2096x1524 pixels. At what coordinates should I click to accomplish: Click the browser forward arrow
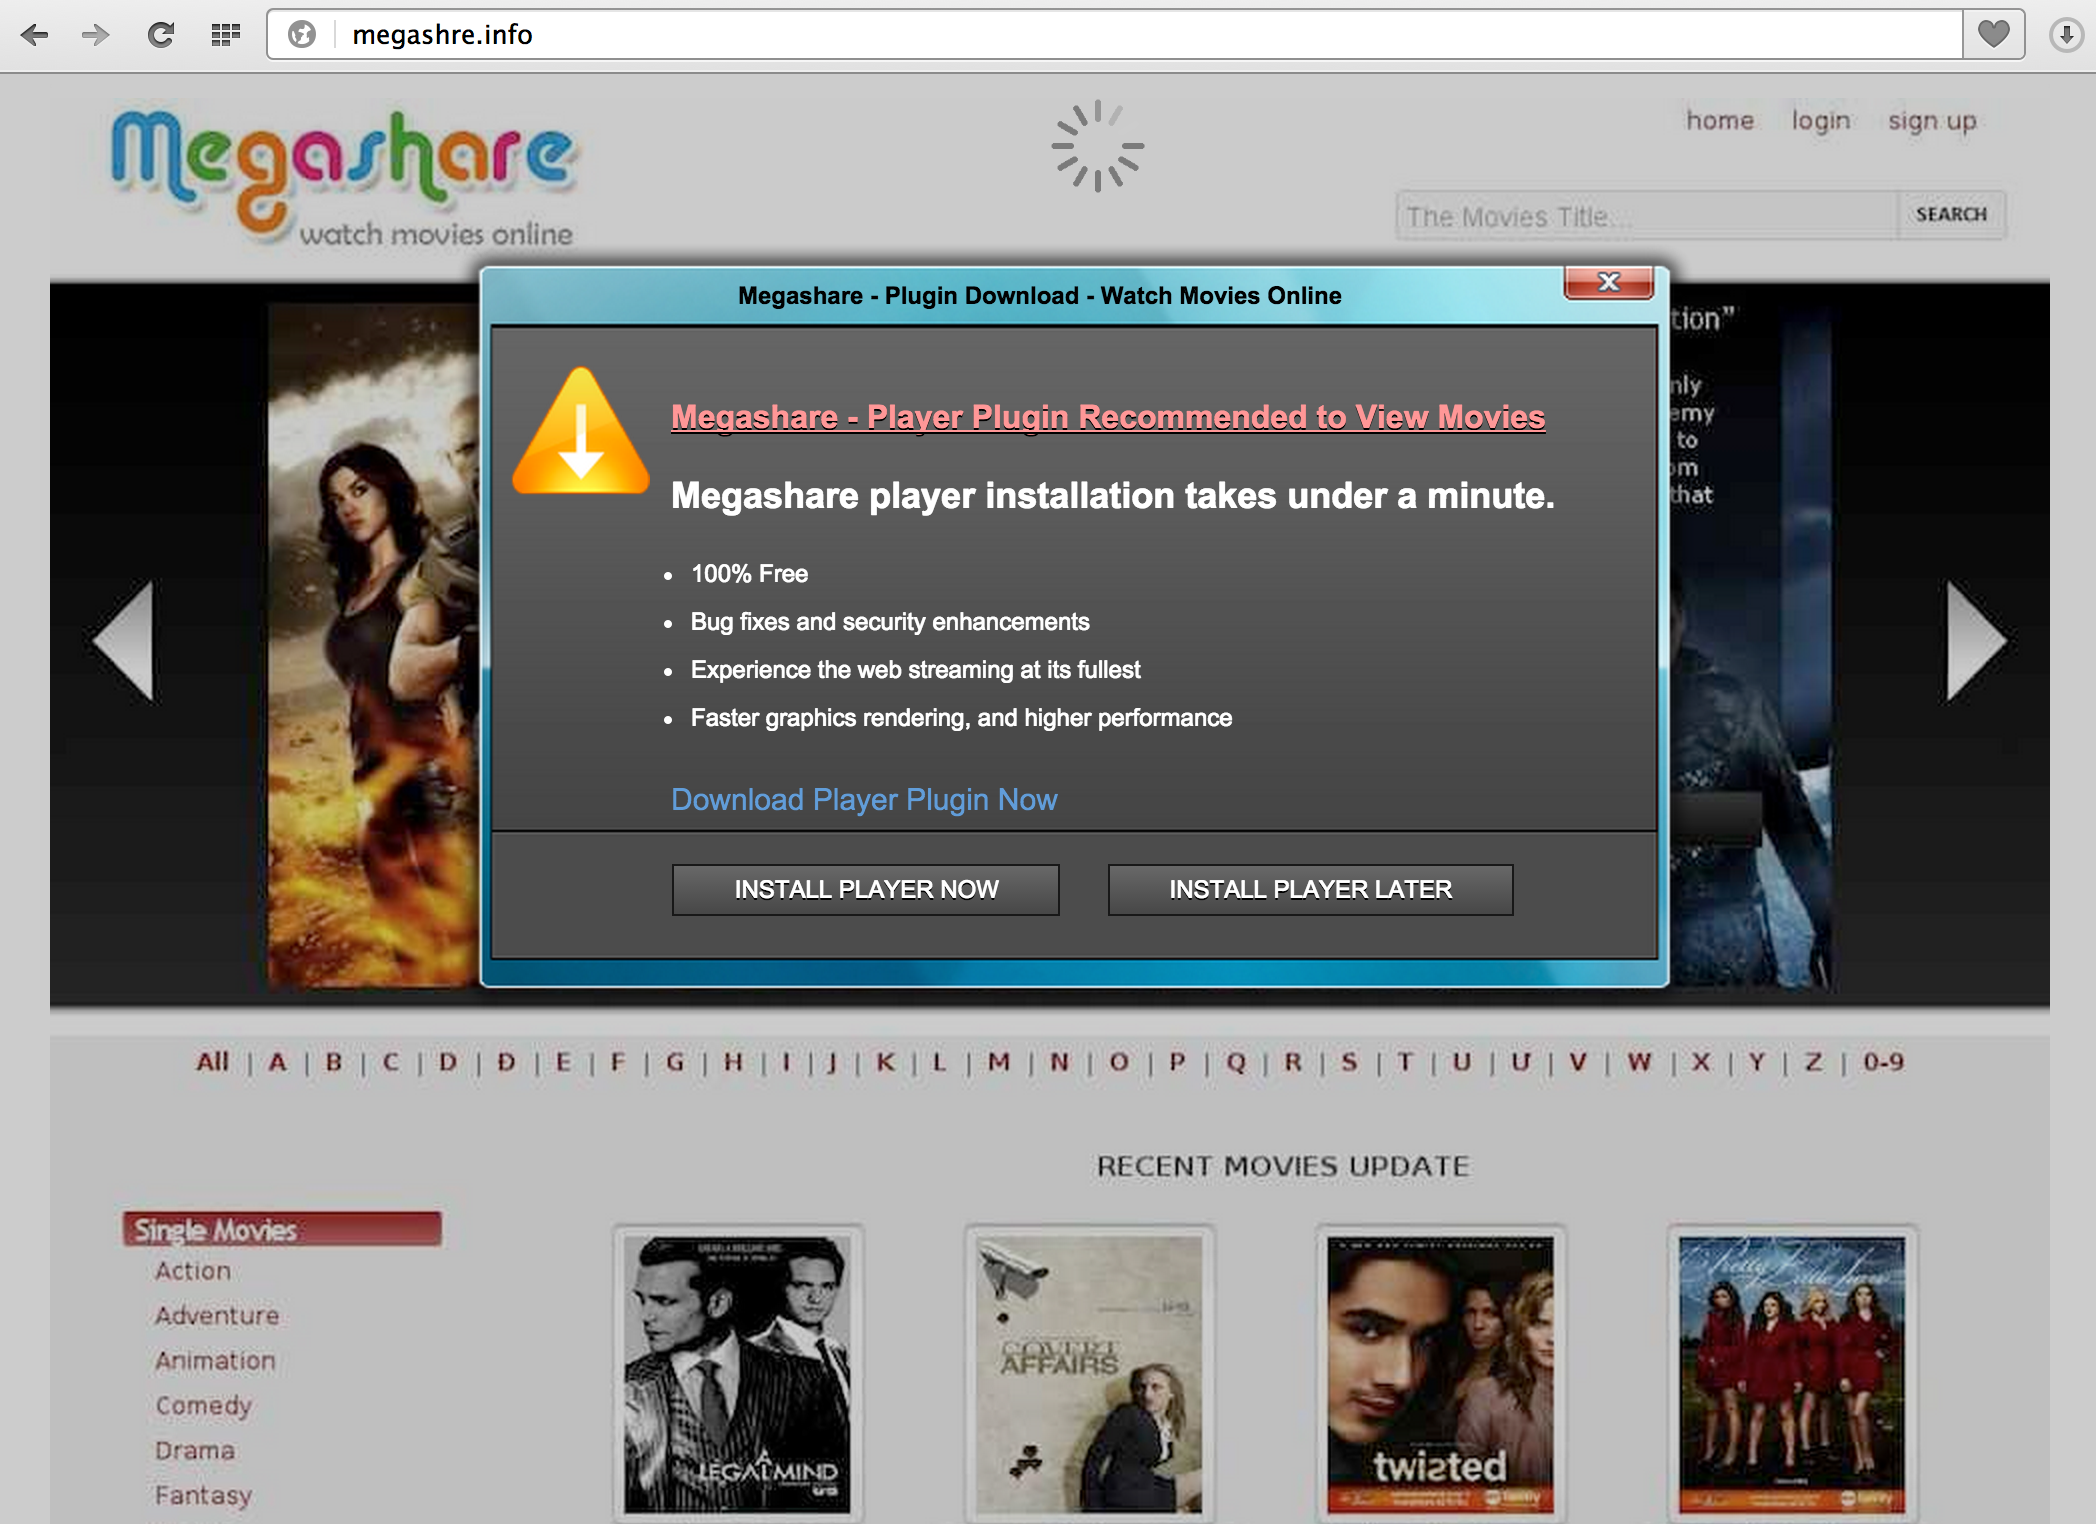(96, 35)
